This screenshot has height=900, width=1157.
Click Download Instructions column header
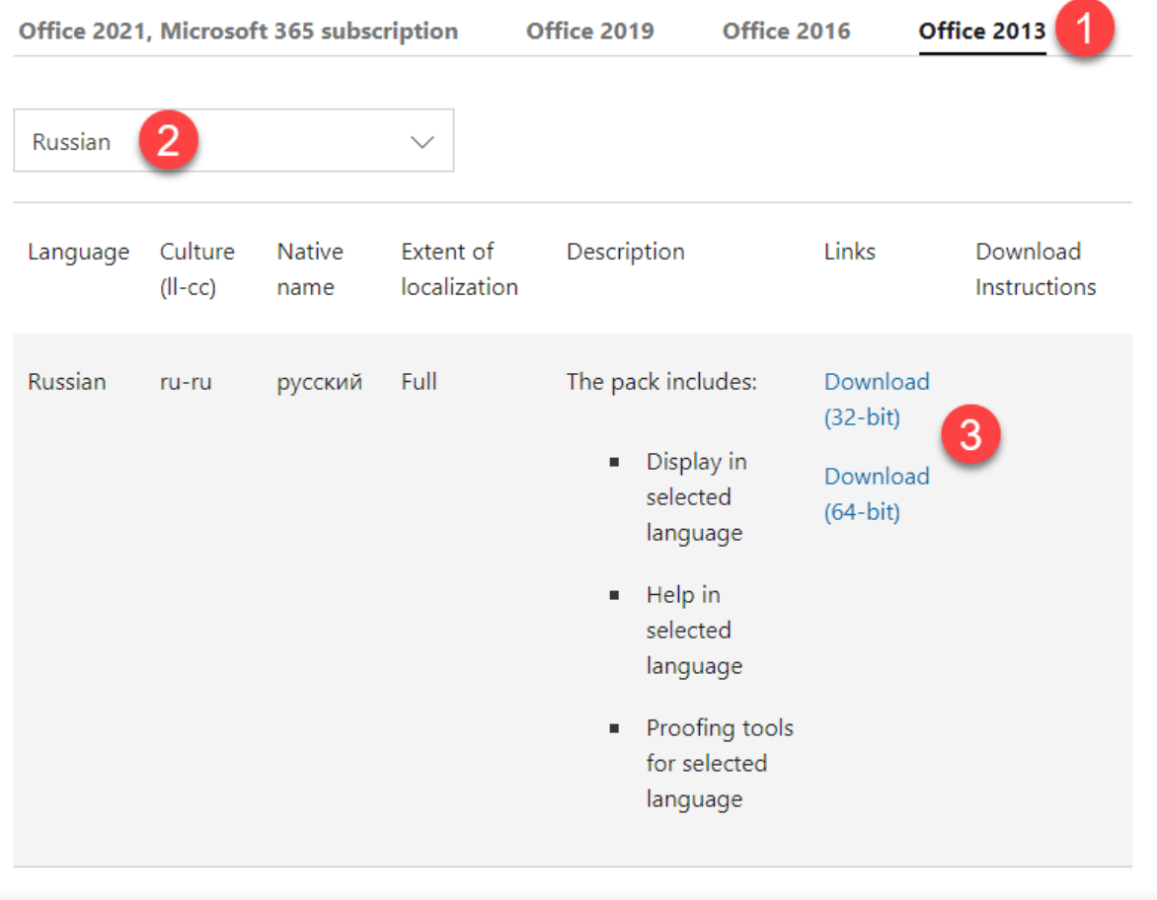point(1035,269)
